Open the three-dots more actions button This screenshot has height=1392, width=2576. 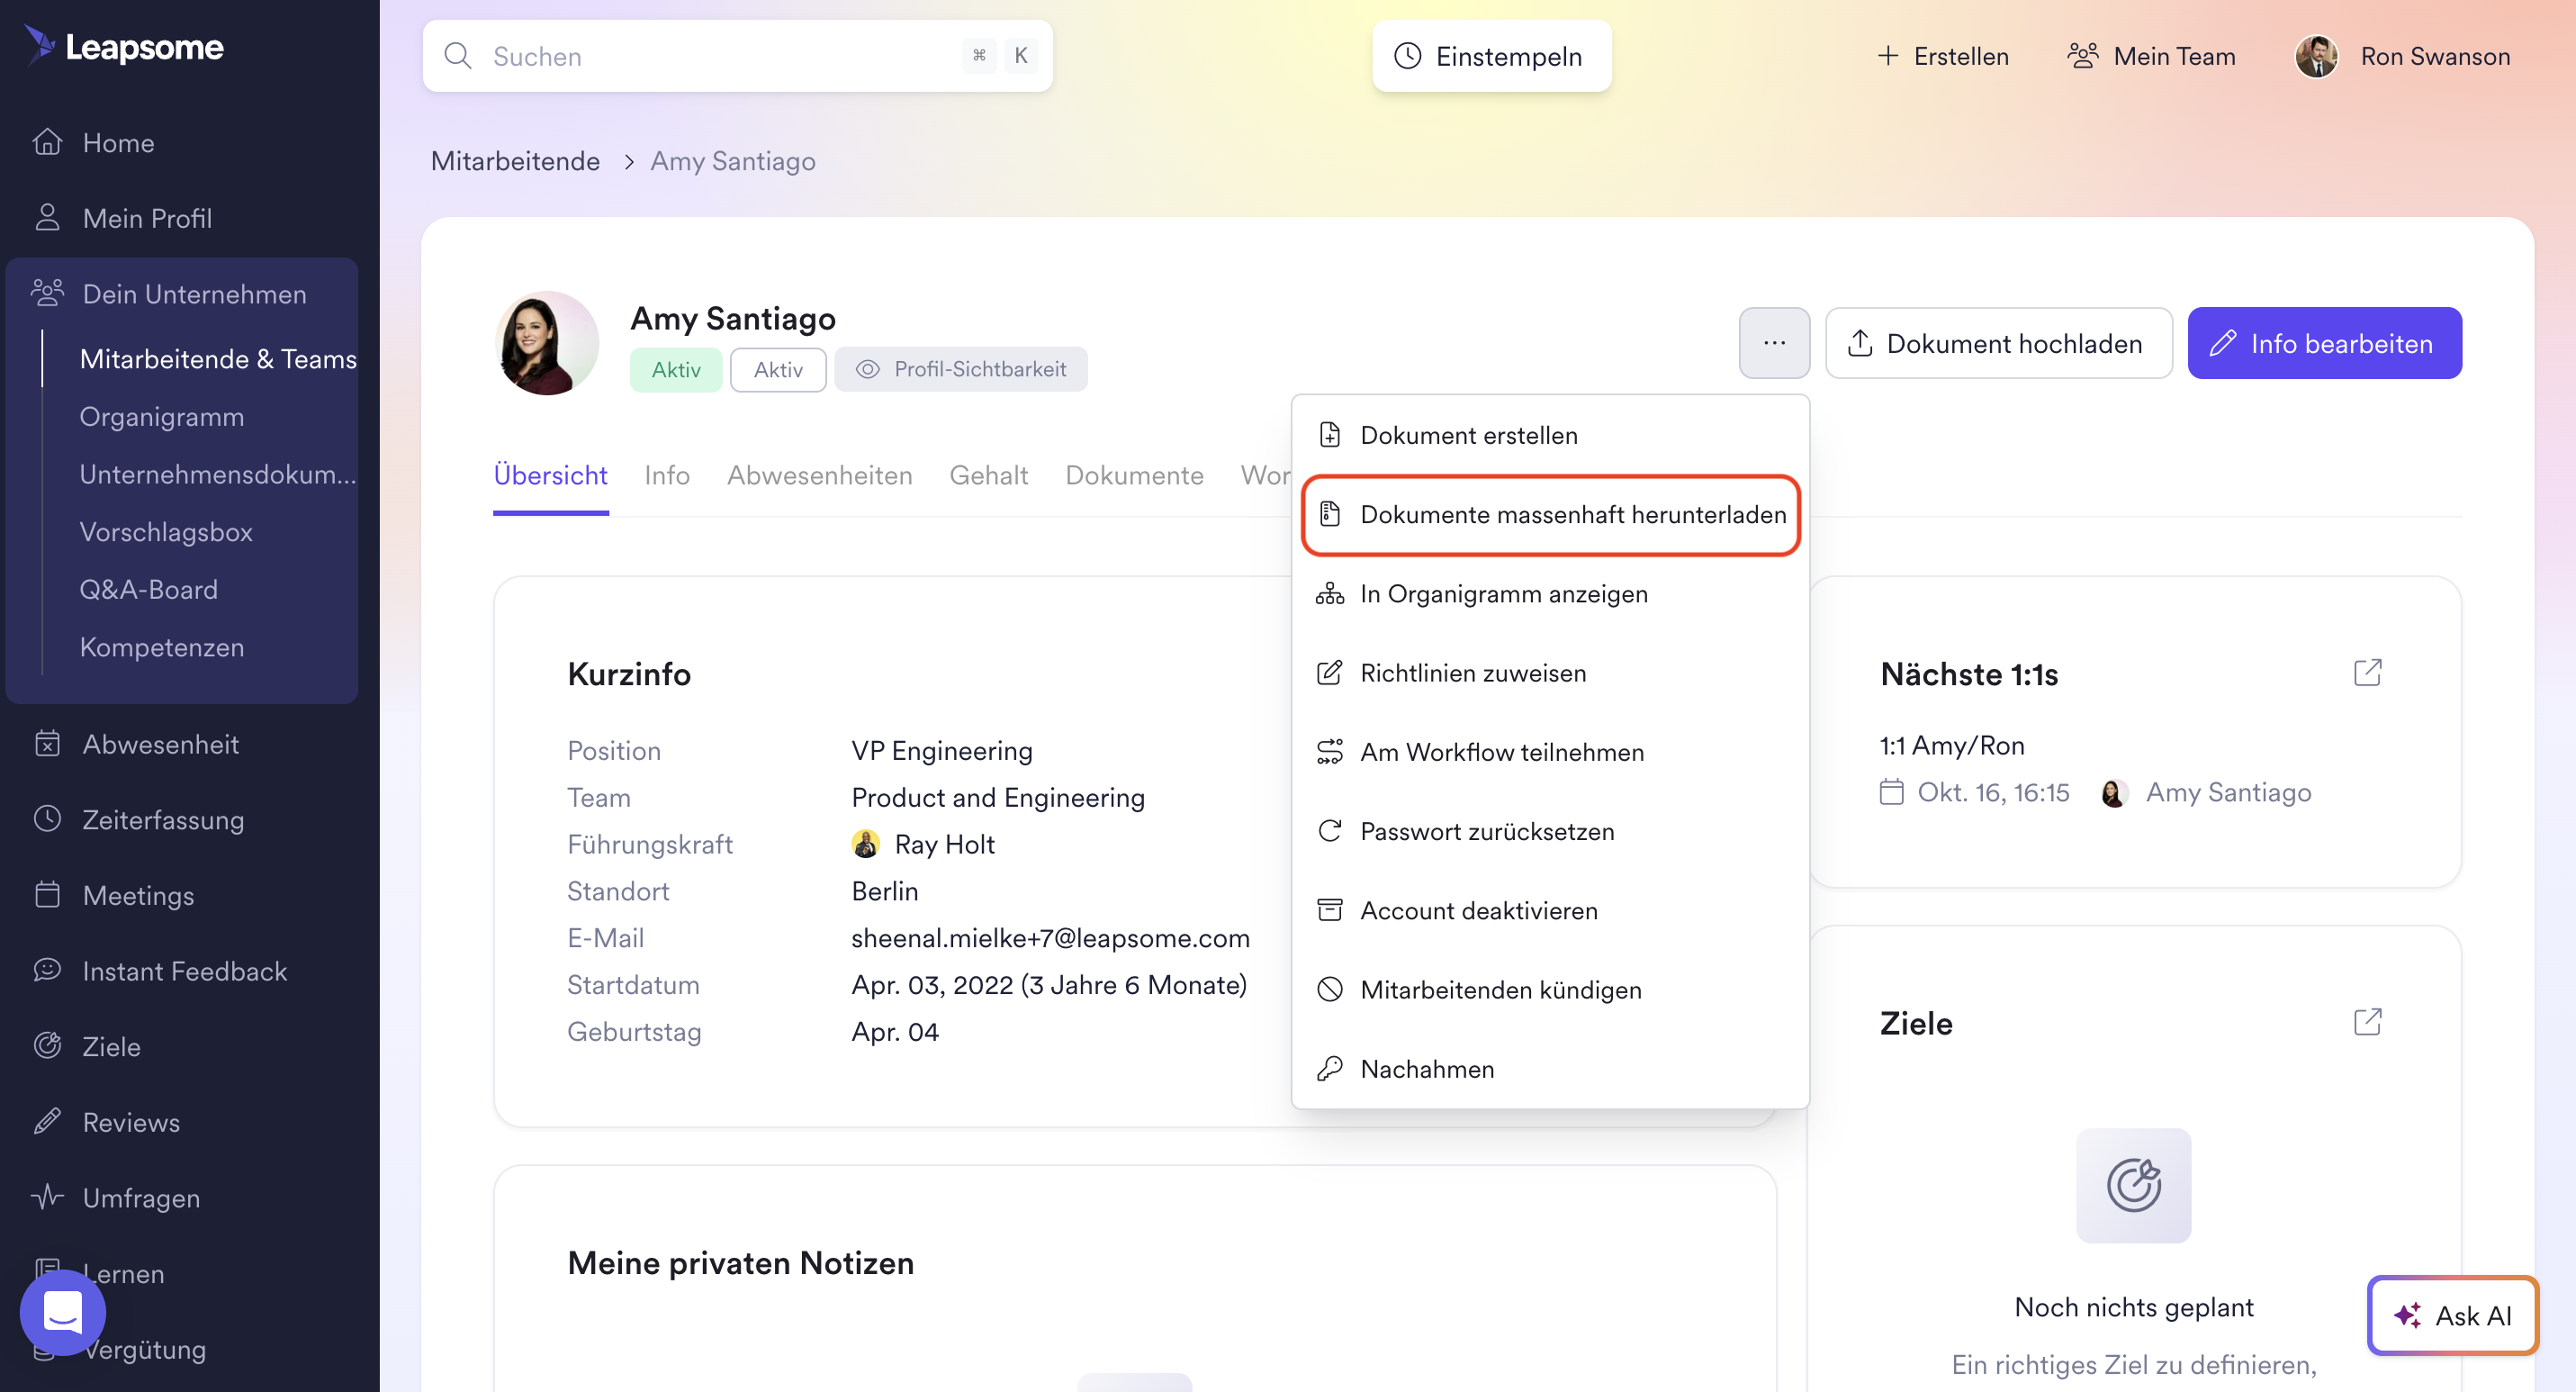pyautogui.click(x=1773, y=343)
